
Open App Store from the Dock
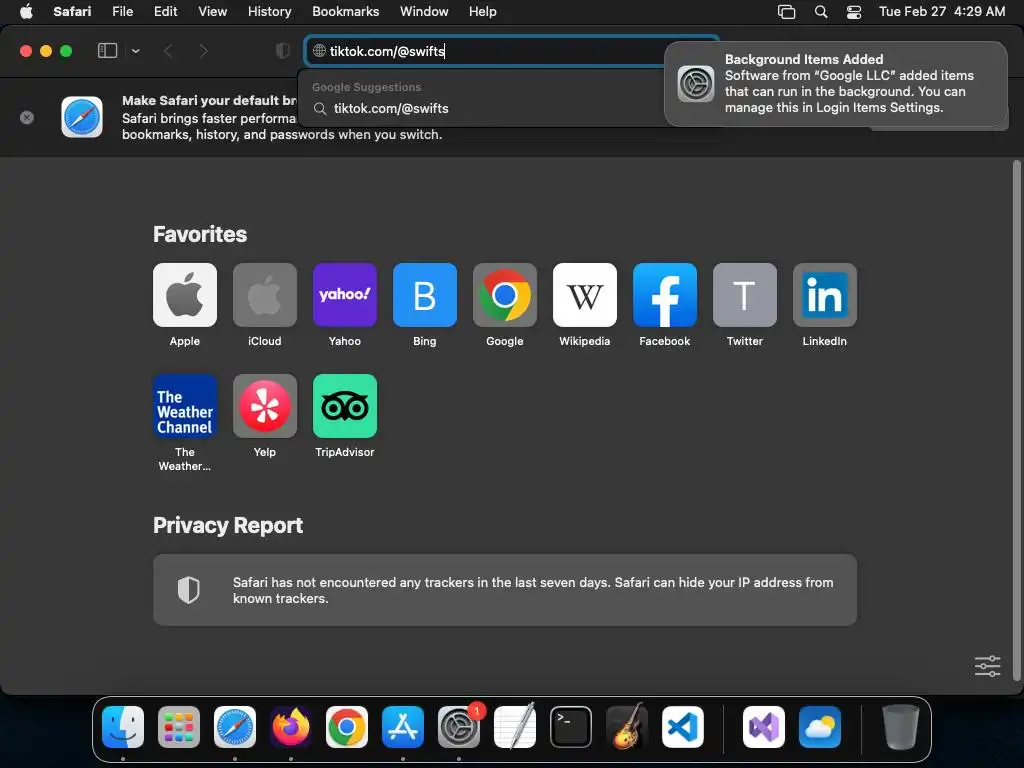(x=403, y=727)
